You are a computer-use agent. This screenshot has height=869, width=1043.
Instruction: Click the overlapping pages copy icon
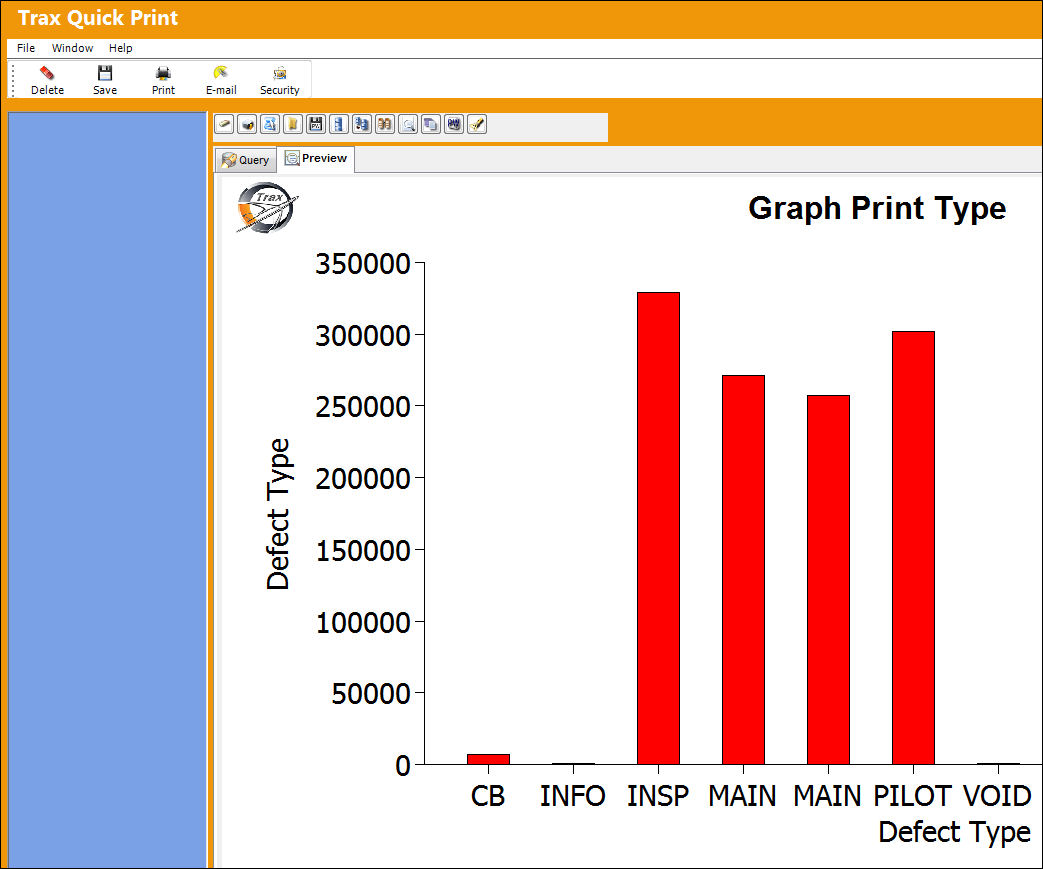click(430, 124)
